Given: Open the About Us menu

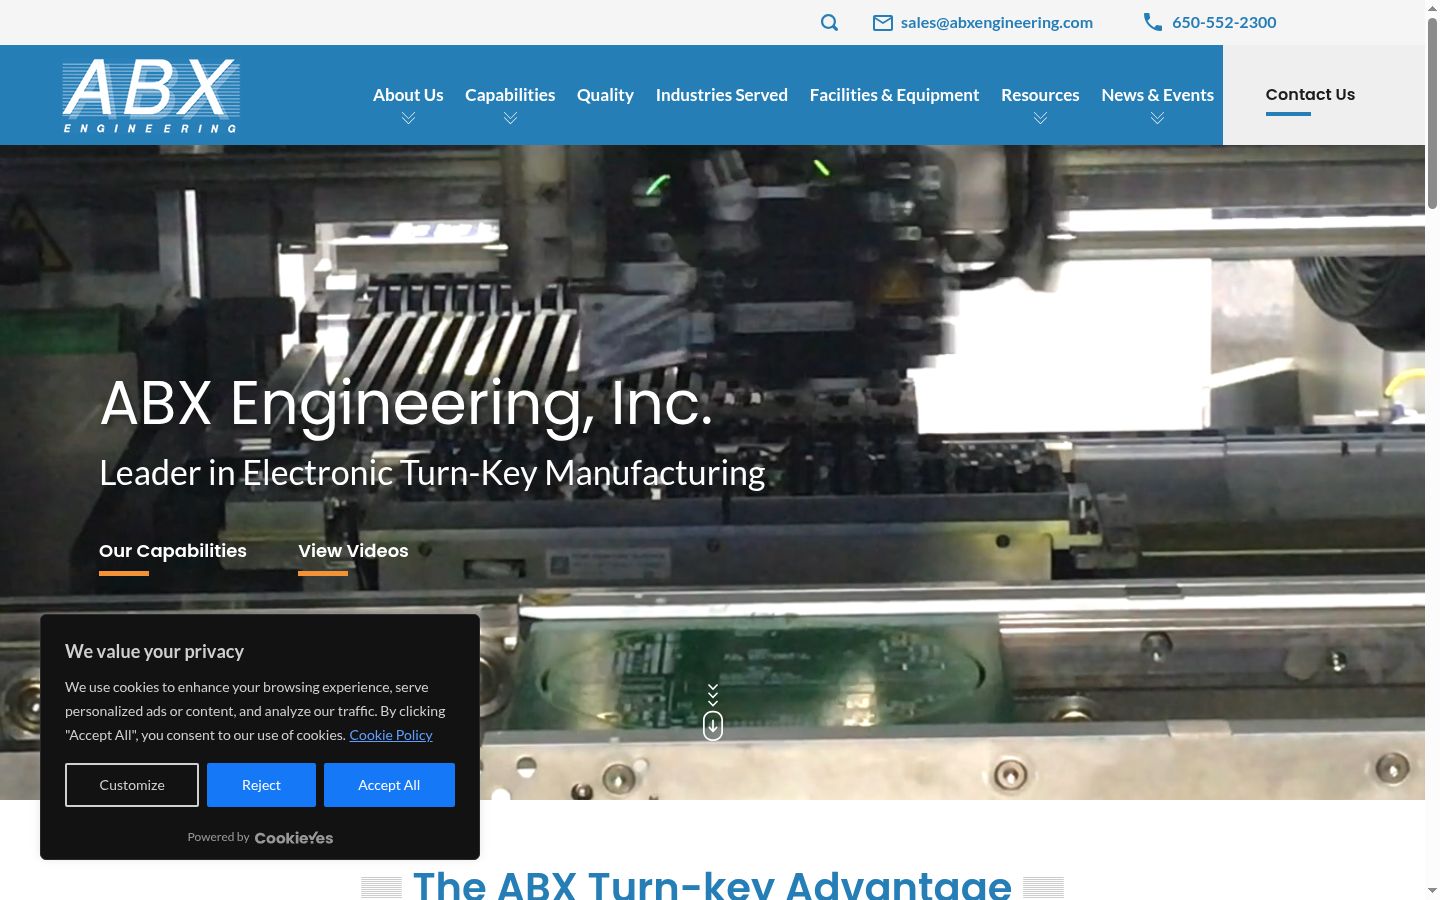Looking at the screenshot, I should coord(408,95).
